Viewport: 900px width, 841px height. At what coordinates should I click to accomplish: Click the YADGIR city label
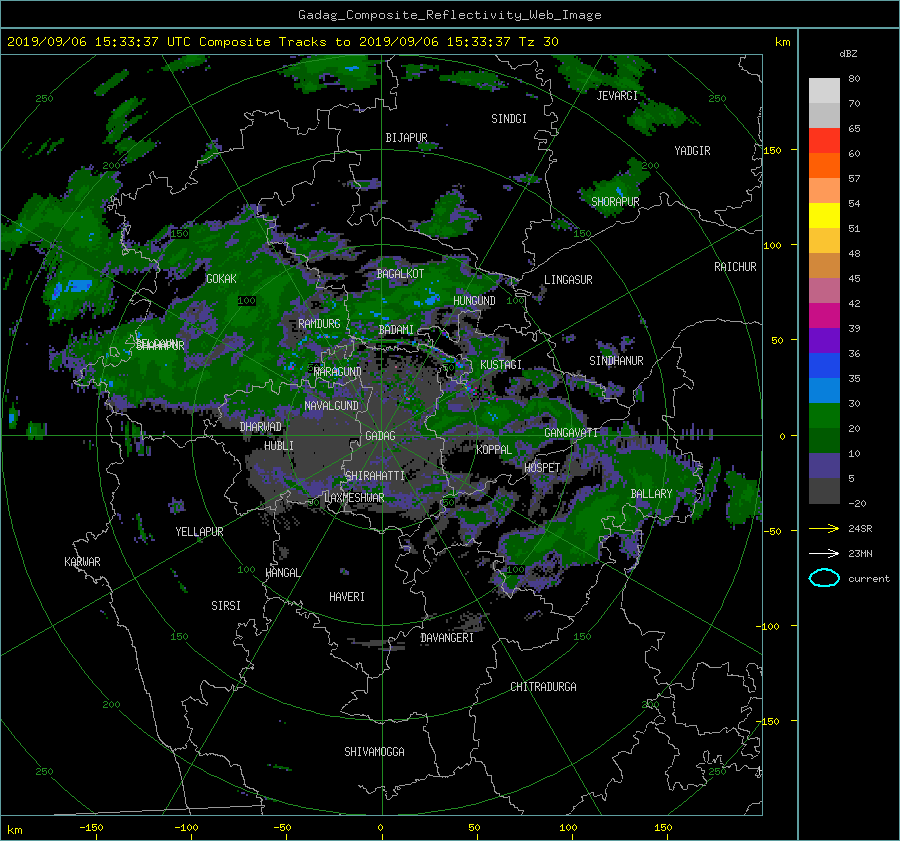coord(692,151)
